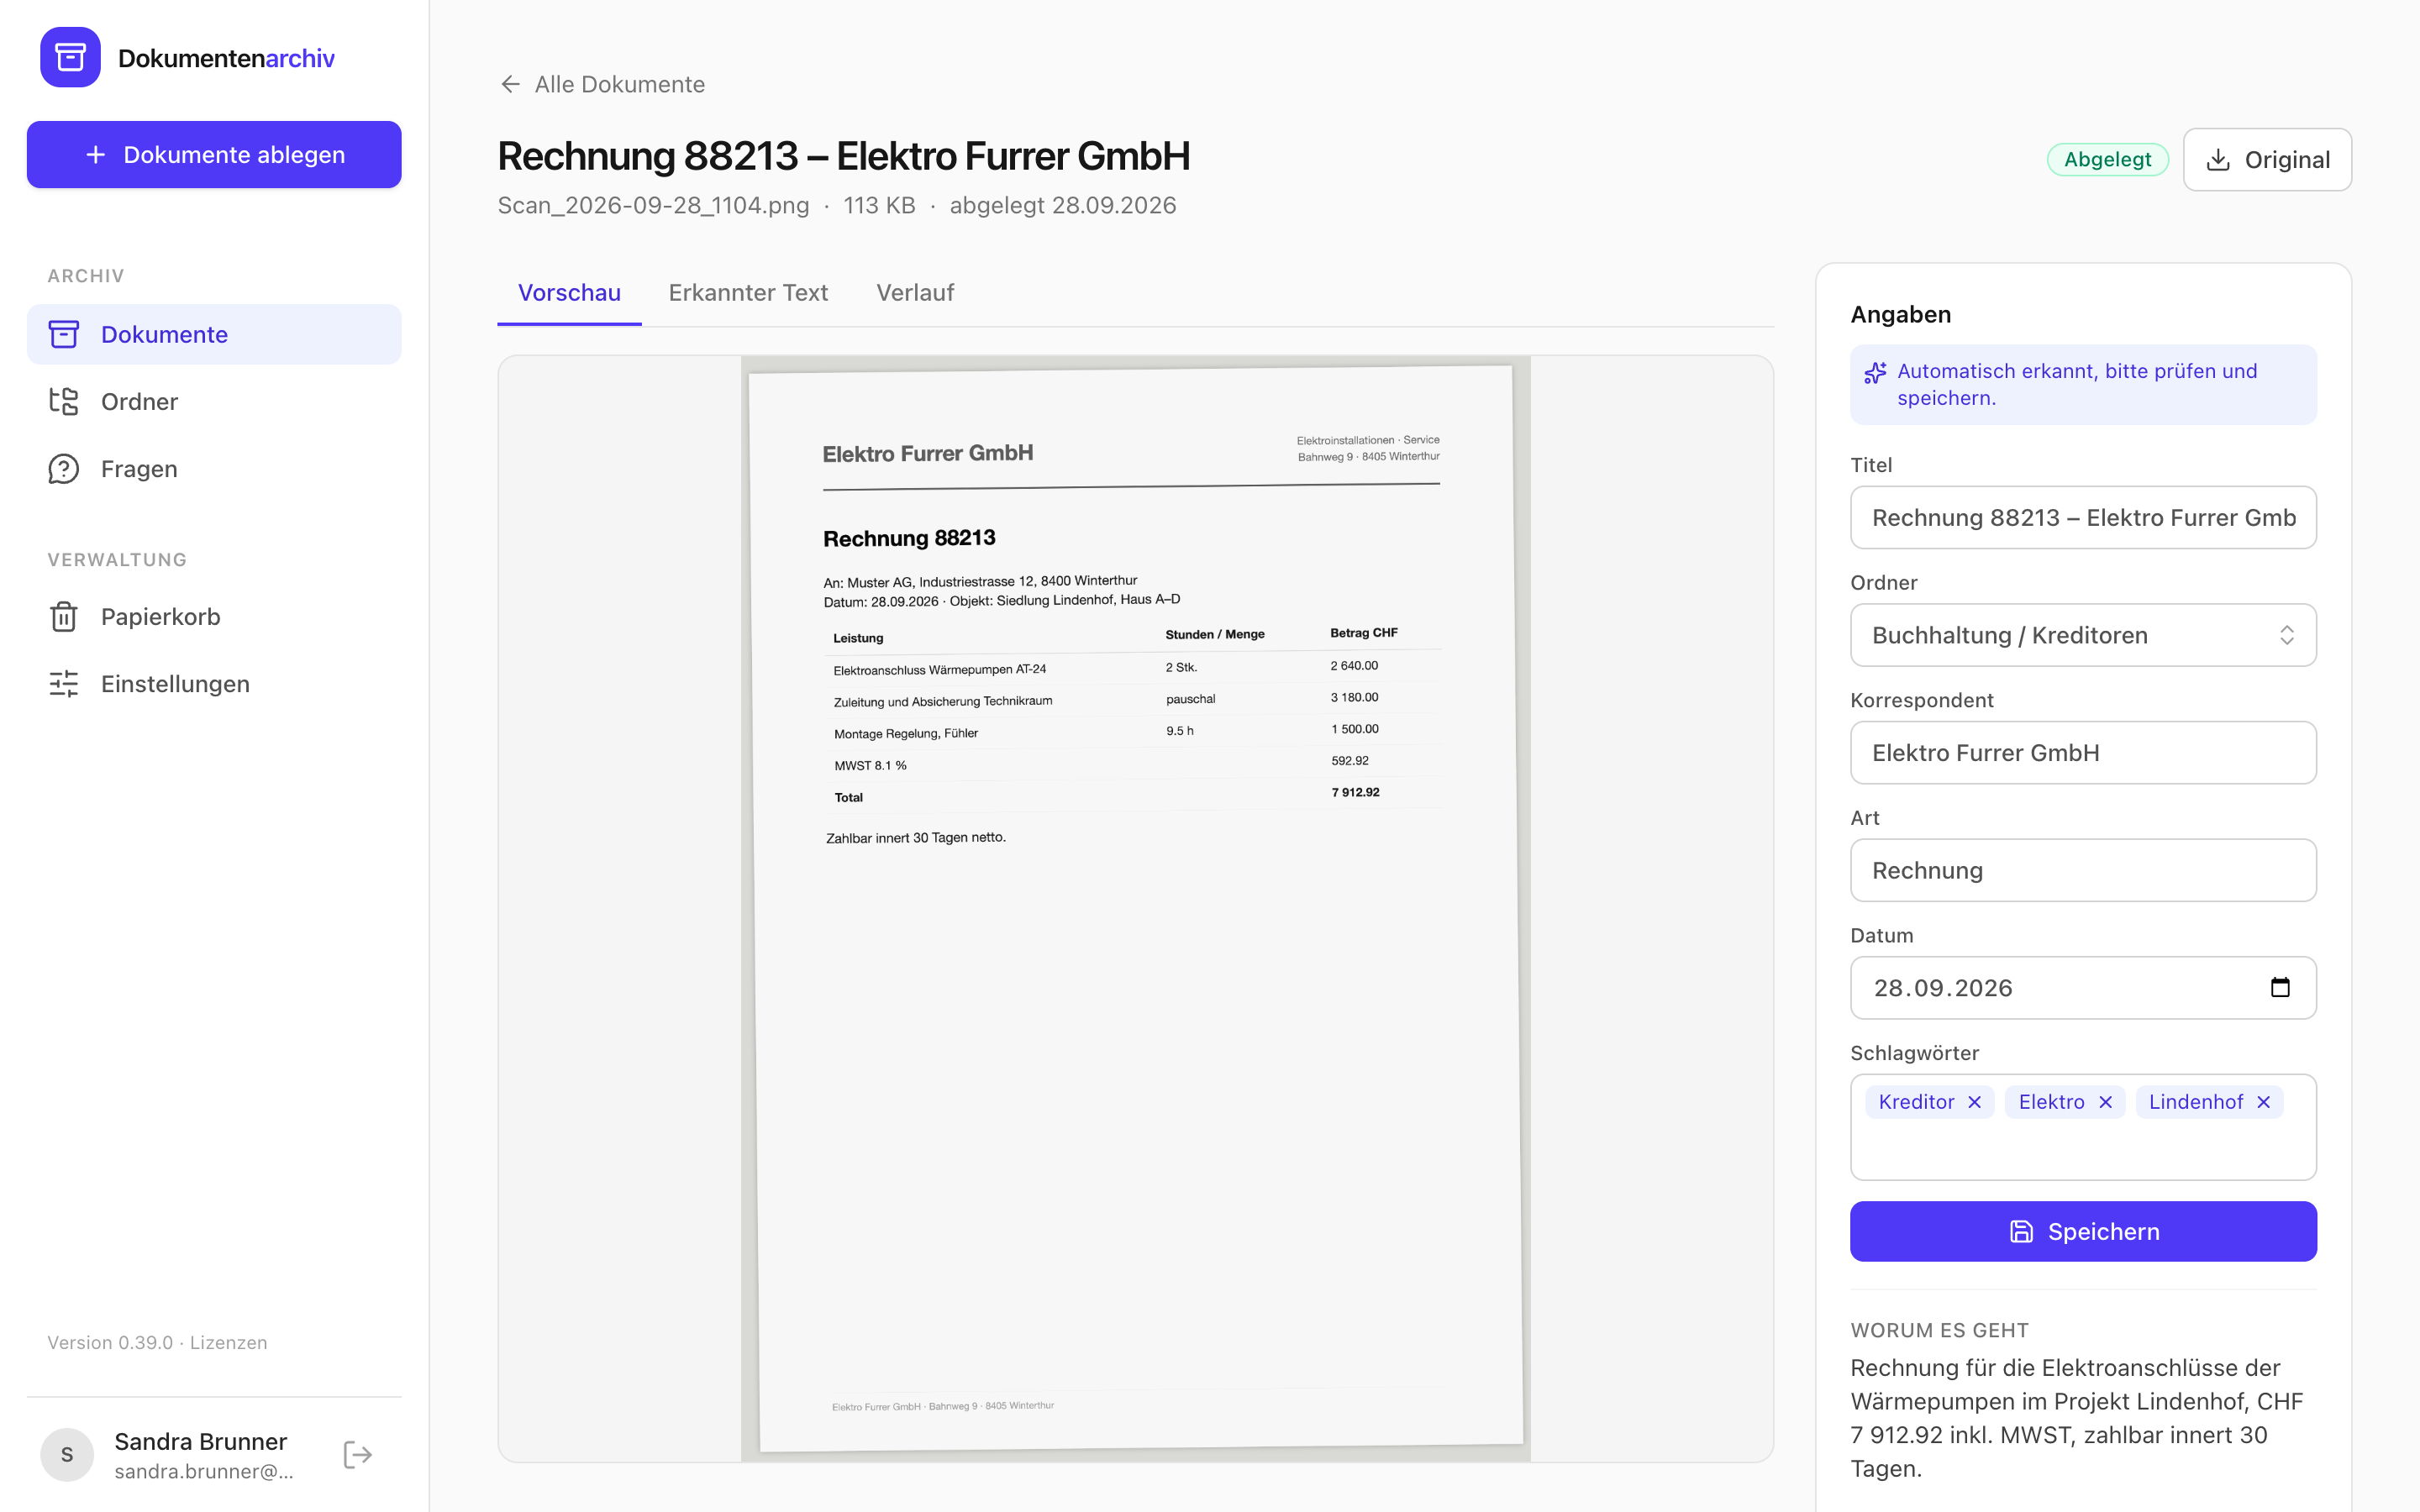Open Einstellungen
Viewport: 2420px width, 1512px height.
(214, 683)
